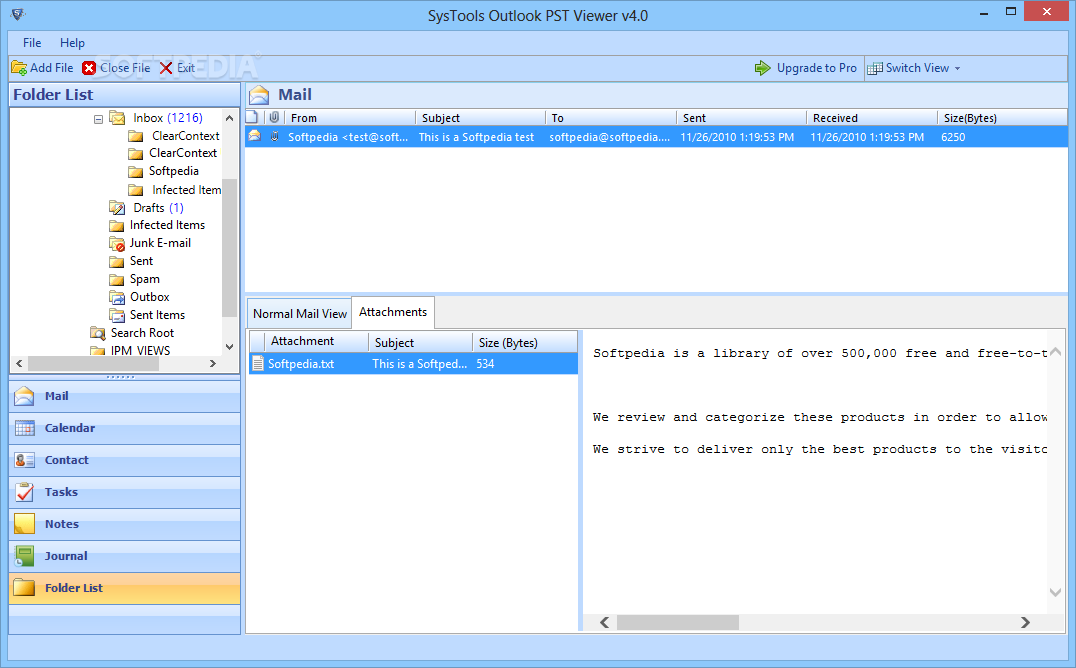Click the Mail envelope icon in navigation pane
This screenshot has height=668, width=1076.
click(24, 396)
